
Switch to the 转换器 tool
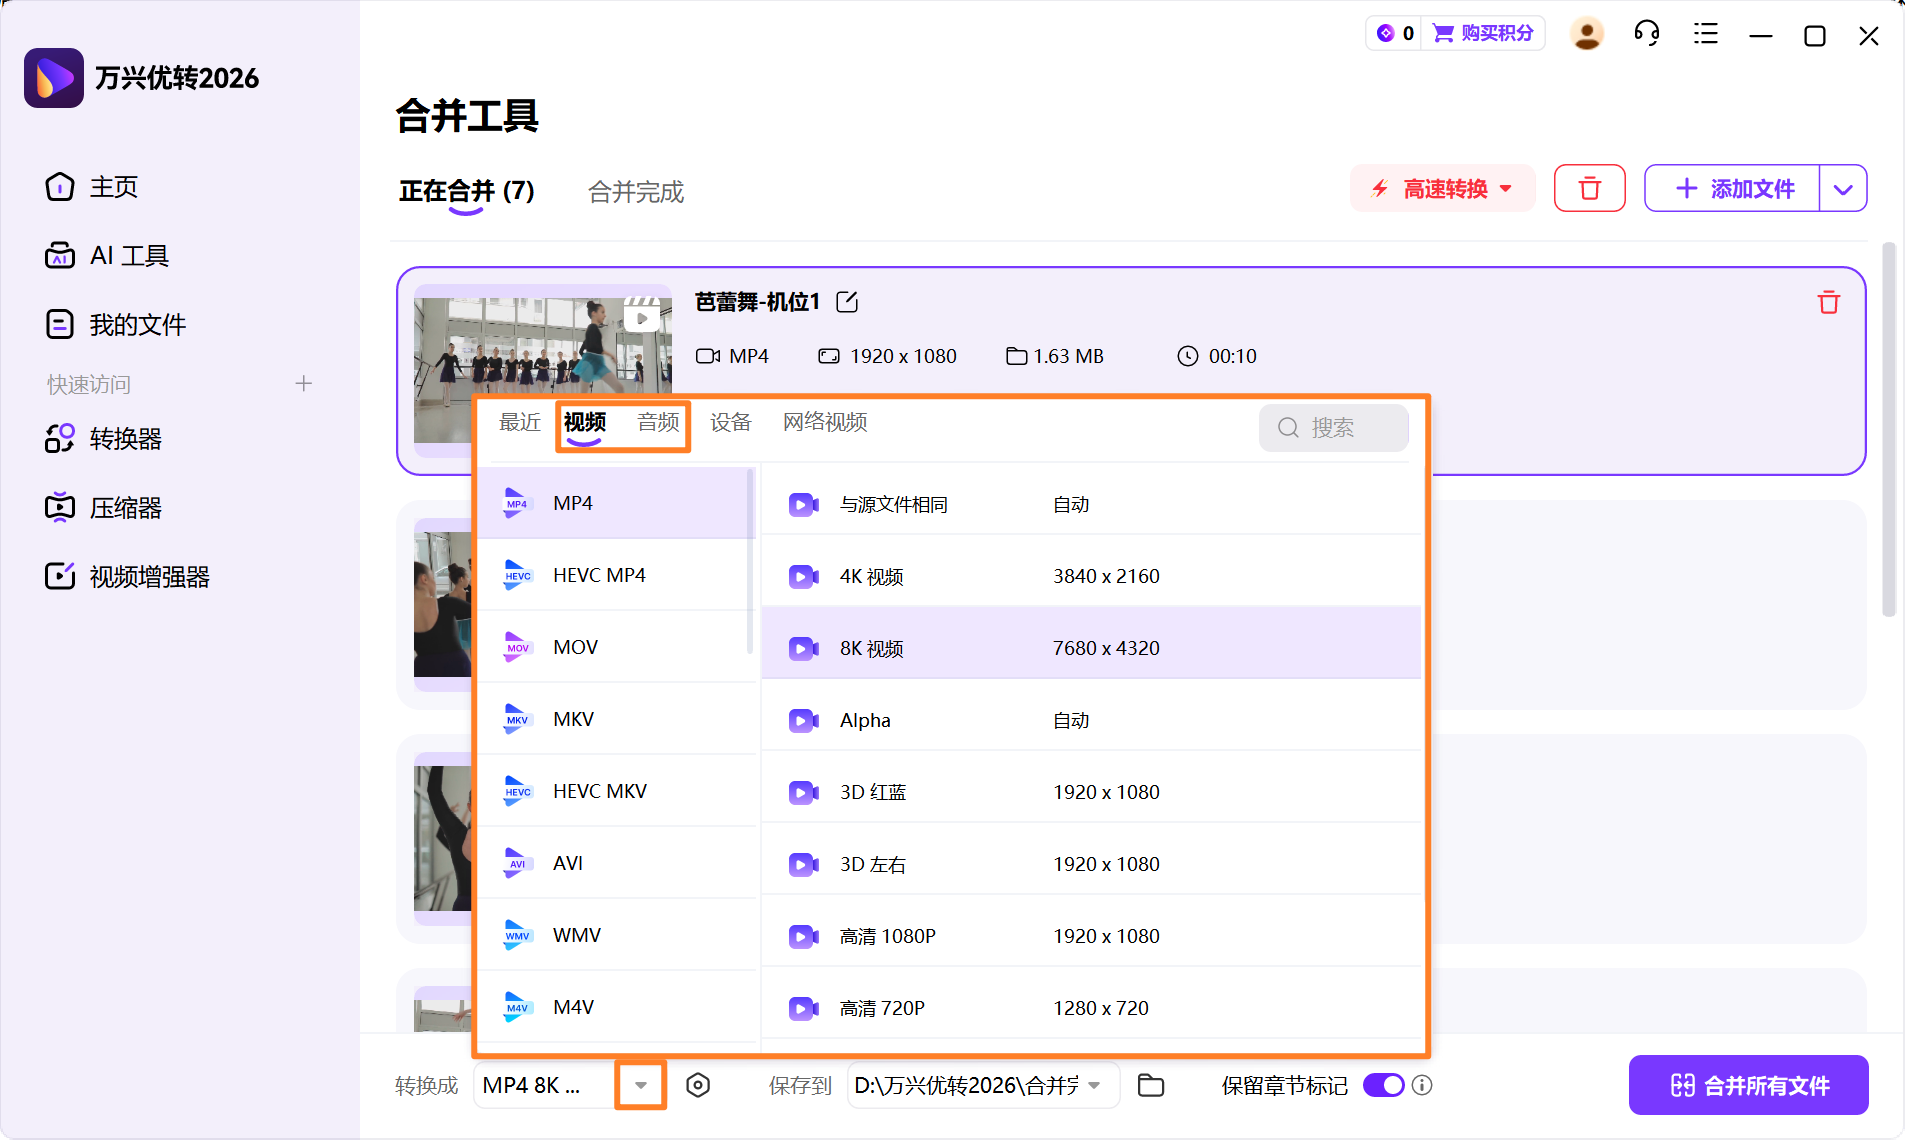point(126,438)
